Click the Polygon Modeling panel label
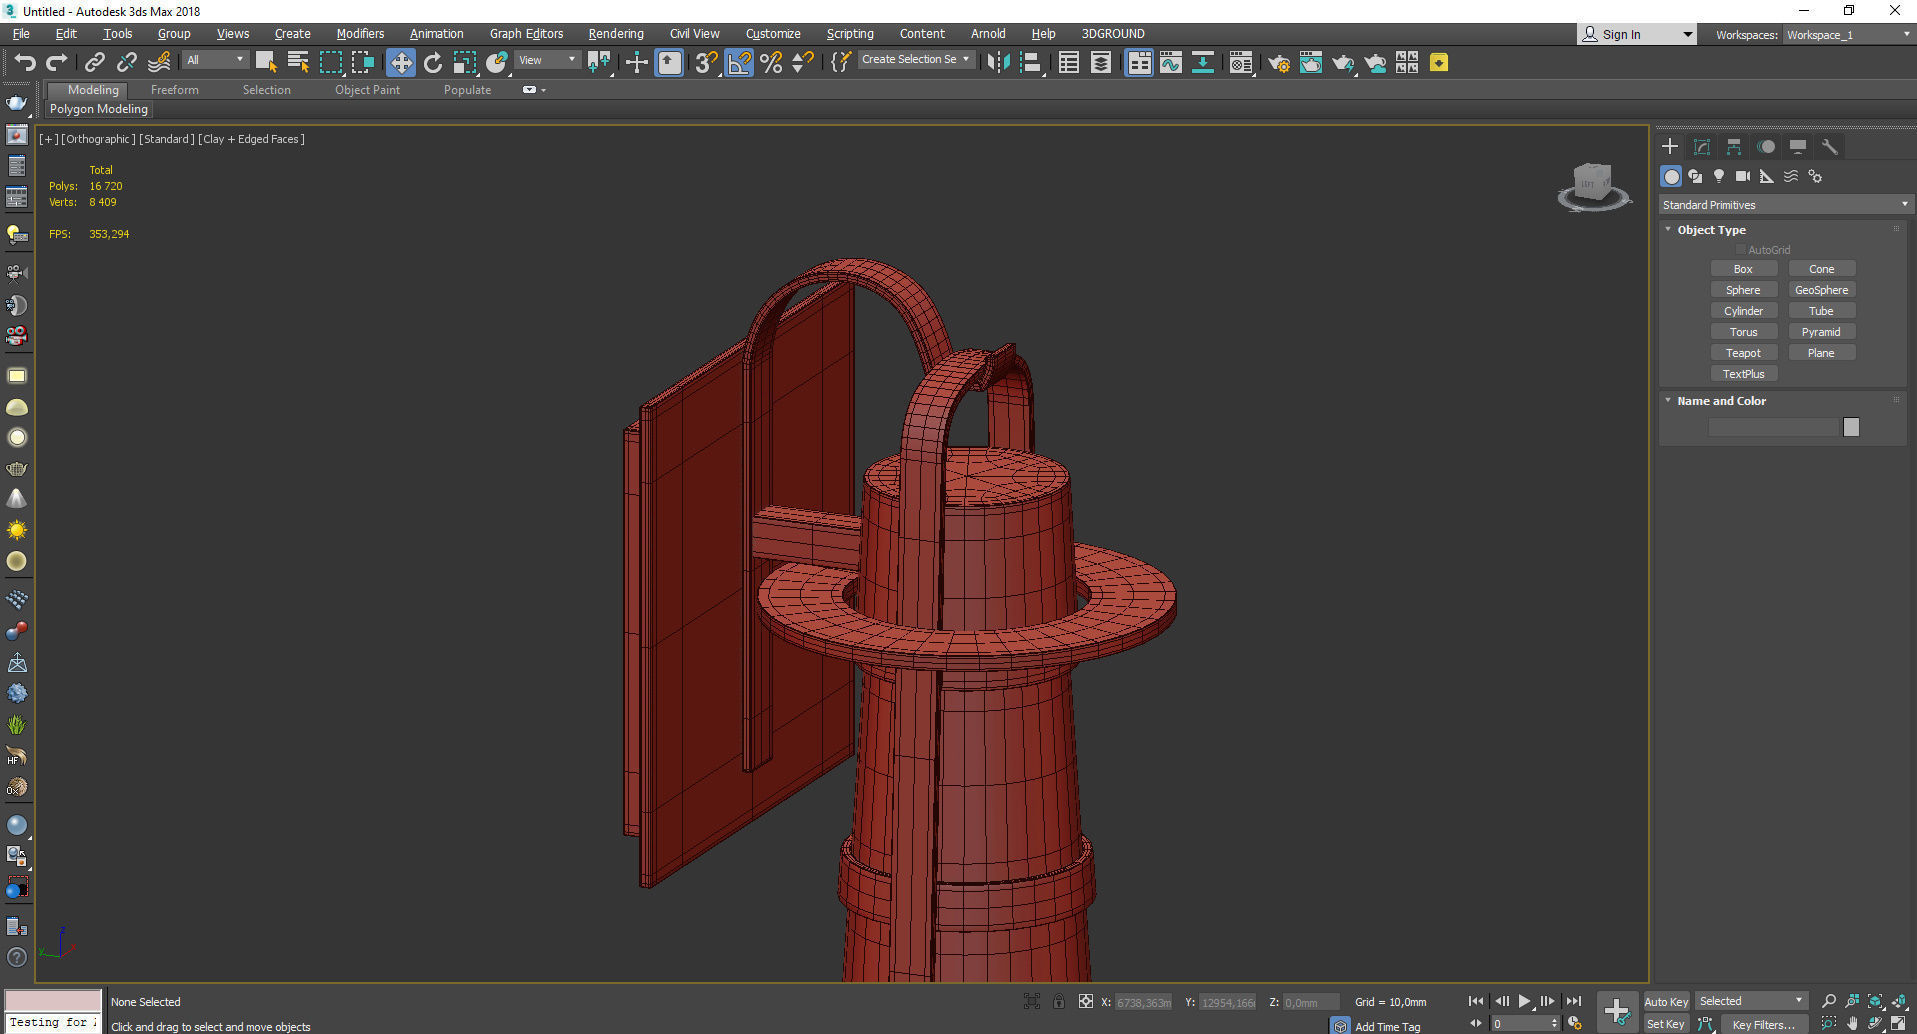This screenshot has width=1917, height=1034. (99, 109)
